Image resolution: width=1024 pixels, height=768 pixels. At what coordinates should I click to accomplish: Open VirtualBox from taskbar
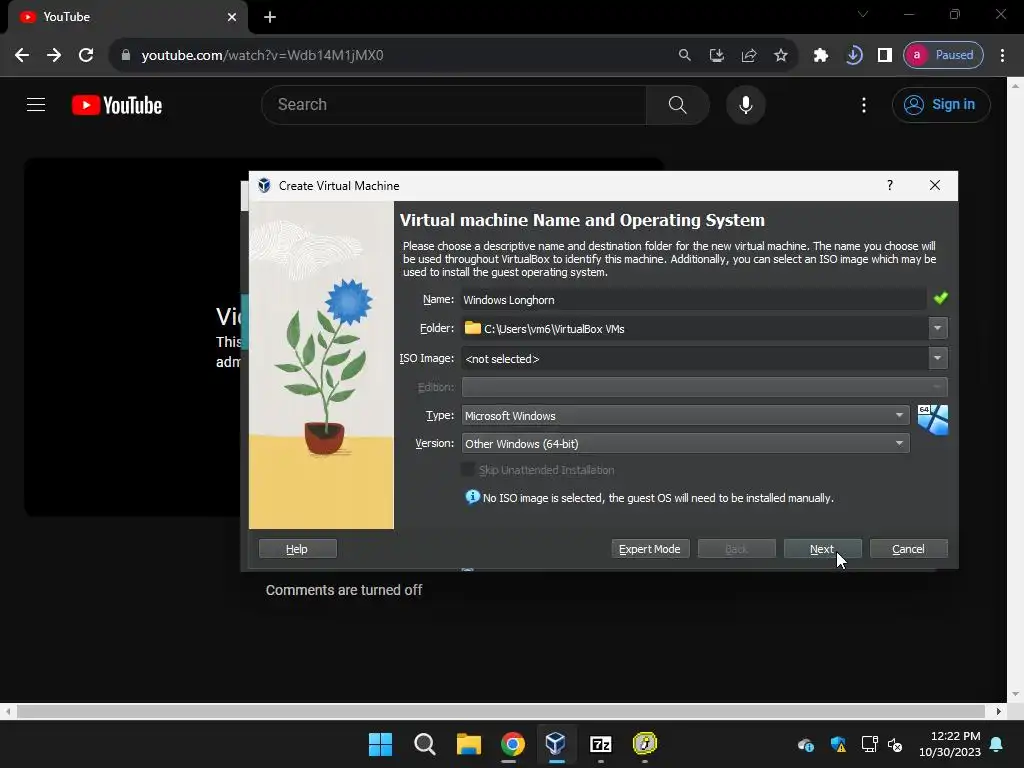coord(556,744)
